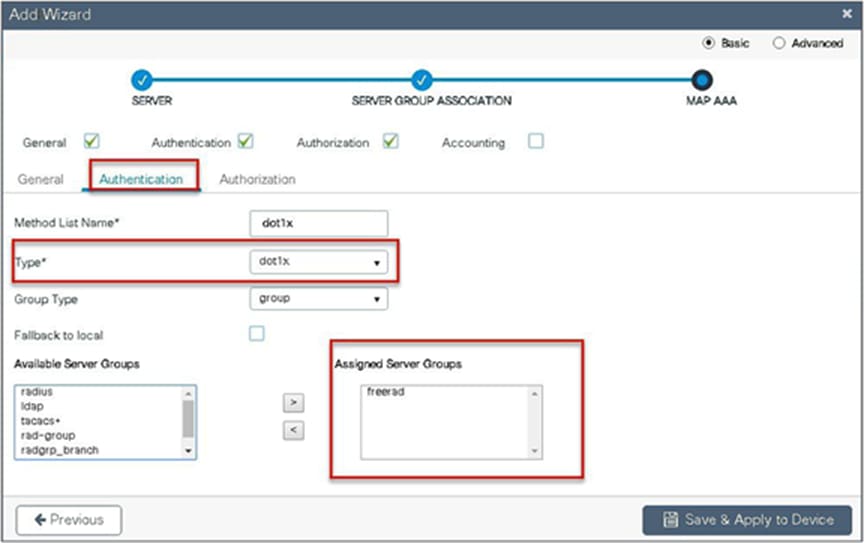This screenshot has width=864, height=543.
Task: Select the Basic radio button
Action: click(709, 43)
